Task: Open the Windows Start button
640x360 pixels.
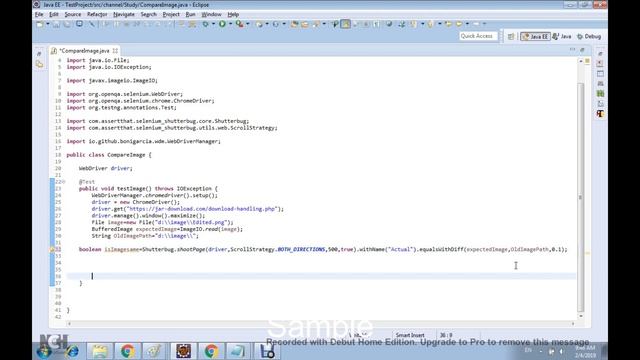Action: point(44,351)
